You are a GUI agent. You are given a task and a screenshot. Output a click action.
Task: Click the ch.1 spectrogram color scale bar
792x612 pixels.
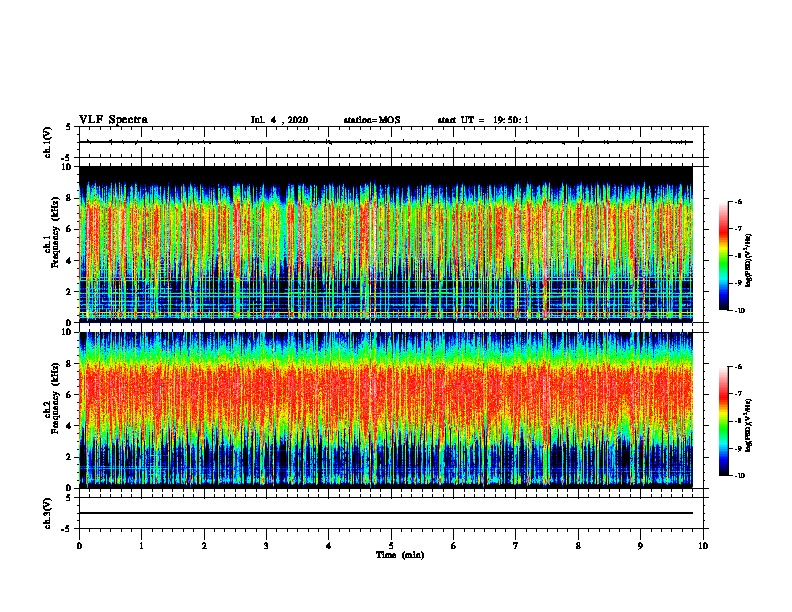pyautogui.click(x=724, y=256)
